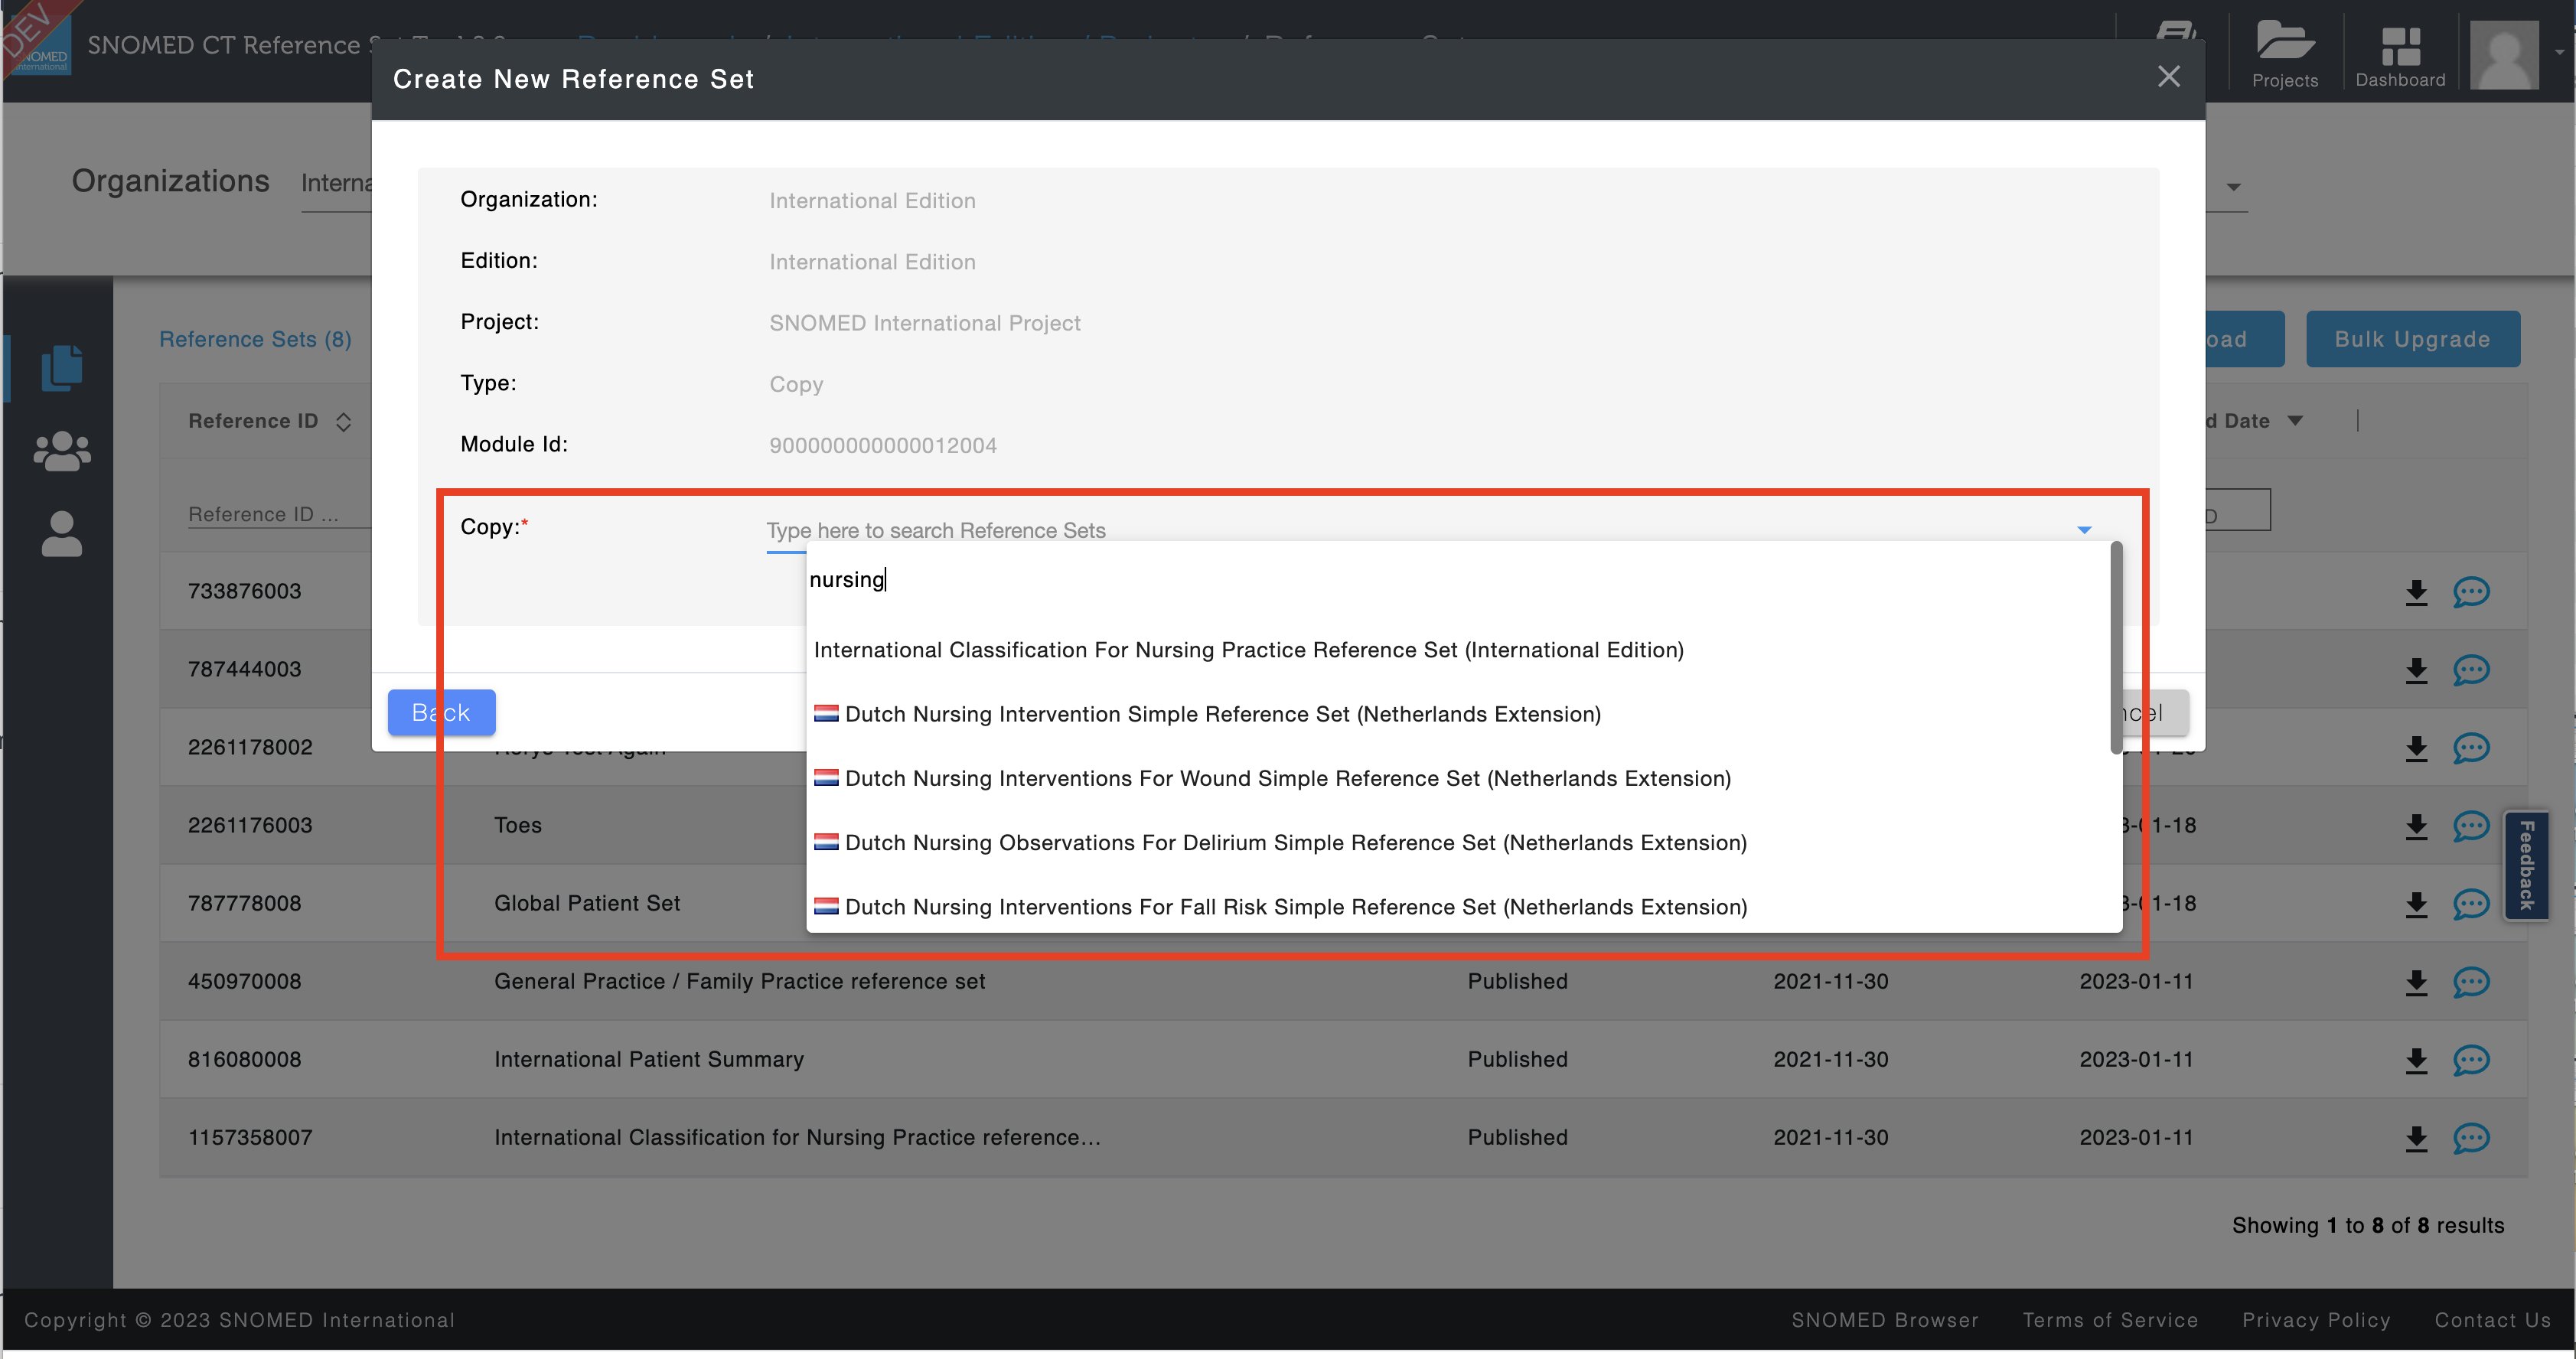Click the user avatar picture
This screenshot has height=1359, width=2576.
point(2504,54)
